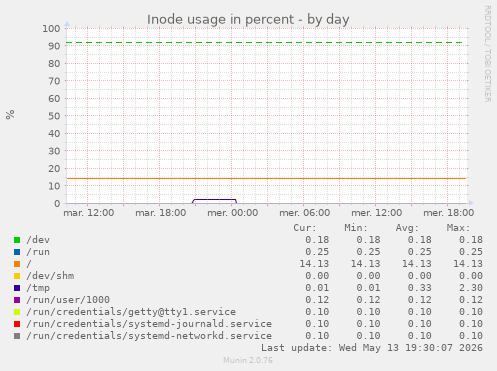497x371 pixels.
Task: Click the 'mar. 12:00' x-axis label
Action: [x=89, y=213]
